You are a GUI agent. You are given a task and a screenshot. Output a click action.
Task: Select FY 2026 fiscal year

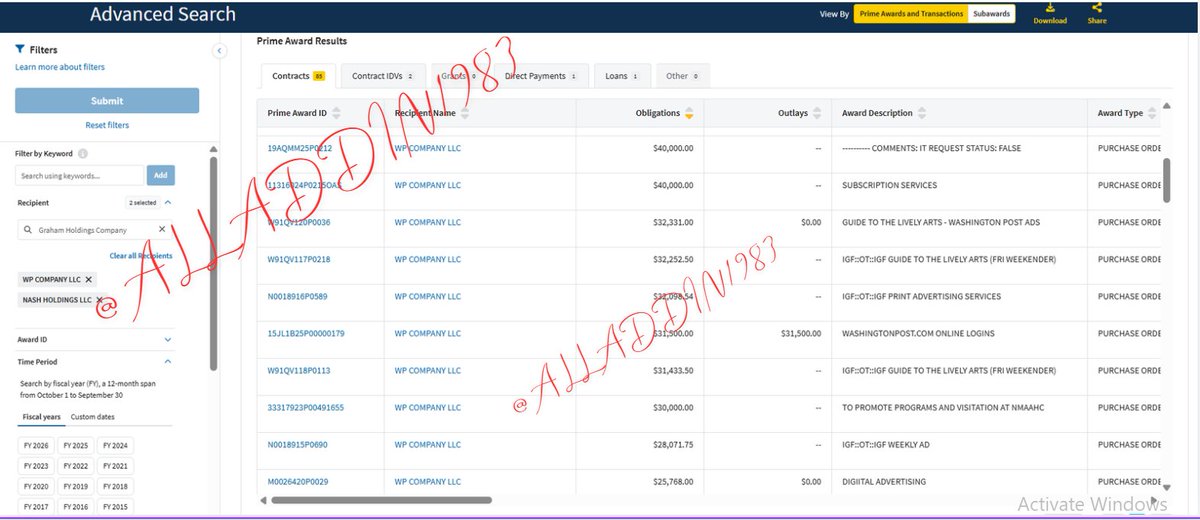click(35, 446)
